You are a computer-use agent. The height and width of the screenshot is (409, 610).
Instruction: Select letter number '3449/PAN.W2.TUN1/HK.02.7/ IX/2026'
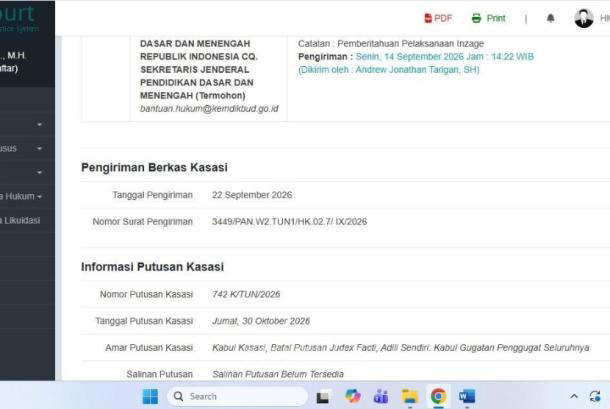[x=289, y=222]
